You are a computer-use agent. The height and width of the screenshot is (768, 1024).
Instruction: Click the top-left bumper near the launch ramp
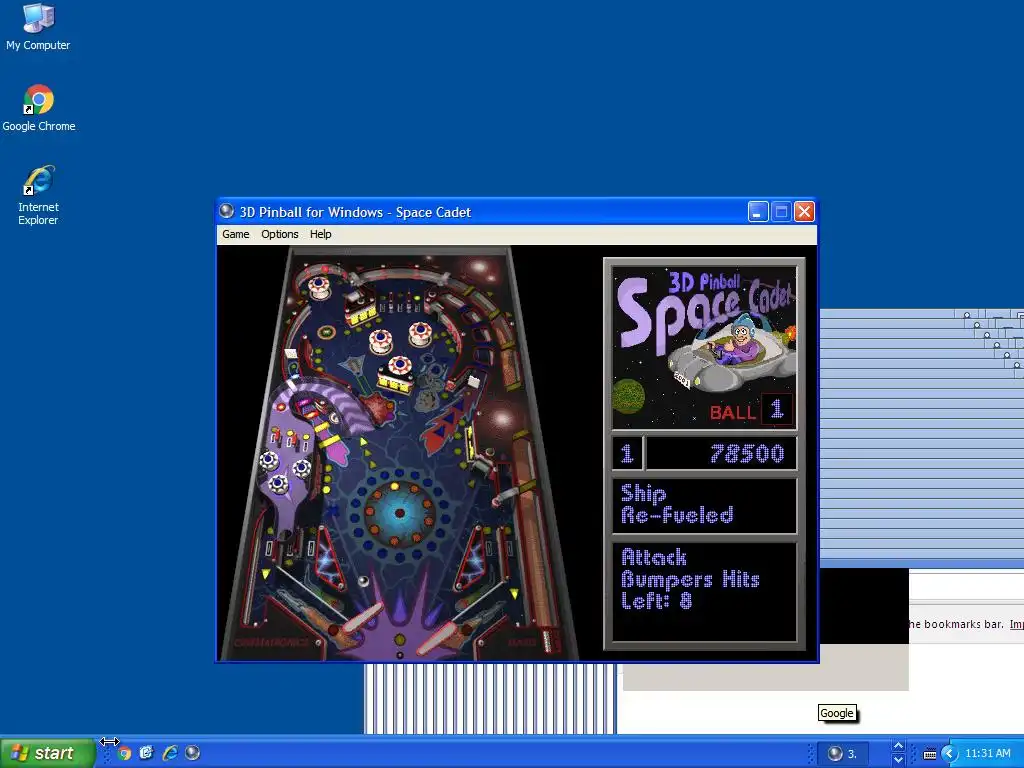click(x=319, y=286)
